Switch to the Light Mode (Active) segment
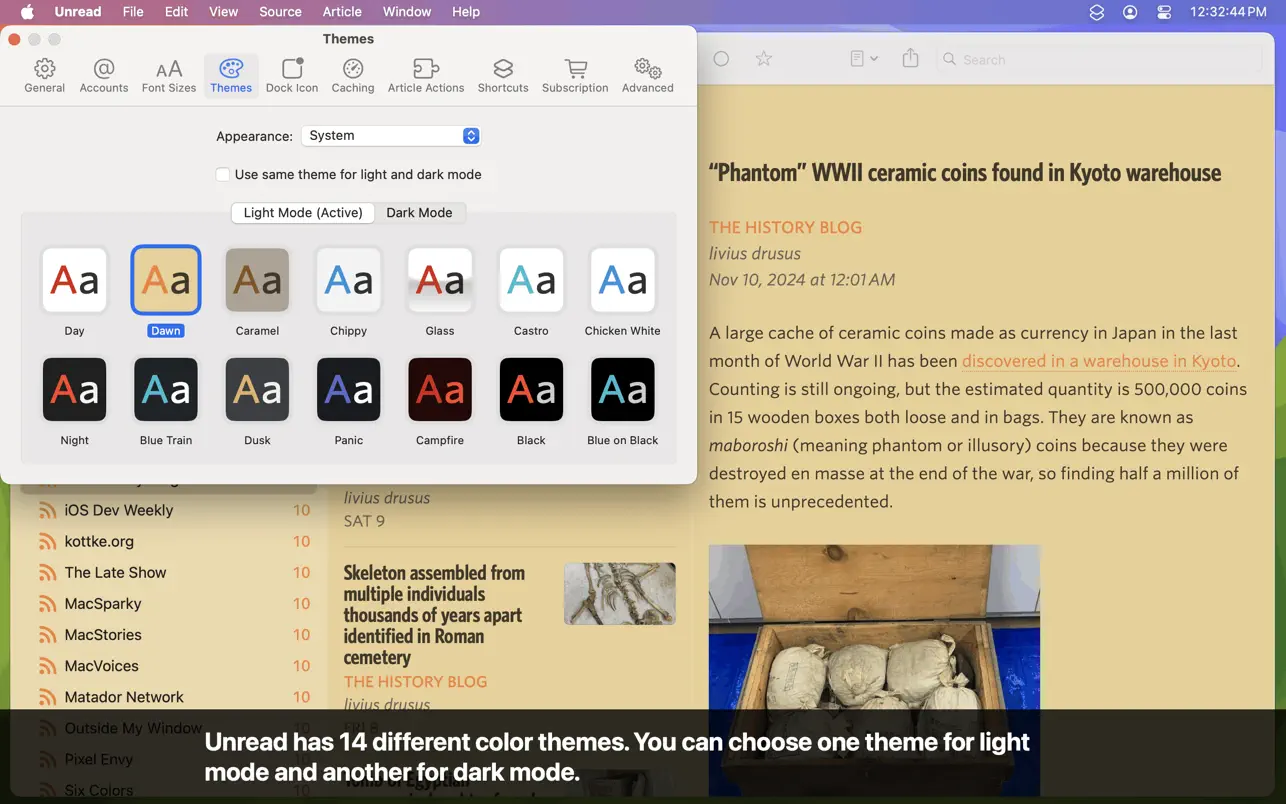The width and height of the screenshot is (1286, 804). (x=303, y=212)
